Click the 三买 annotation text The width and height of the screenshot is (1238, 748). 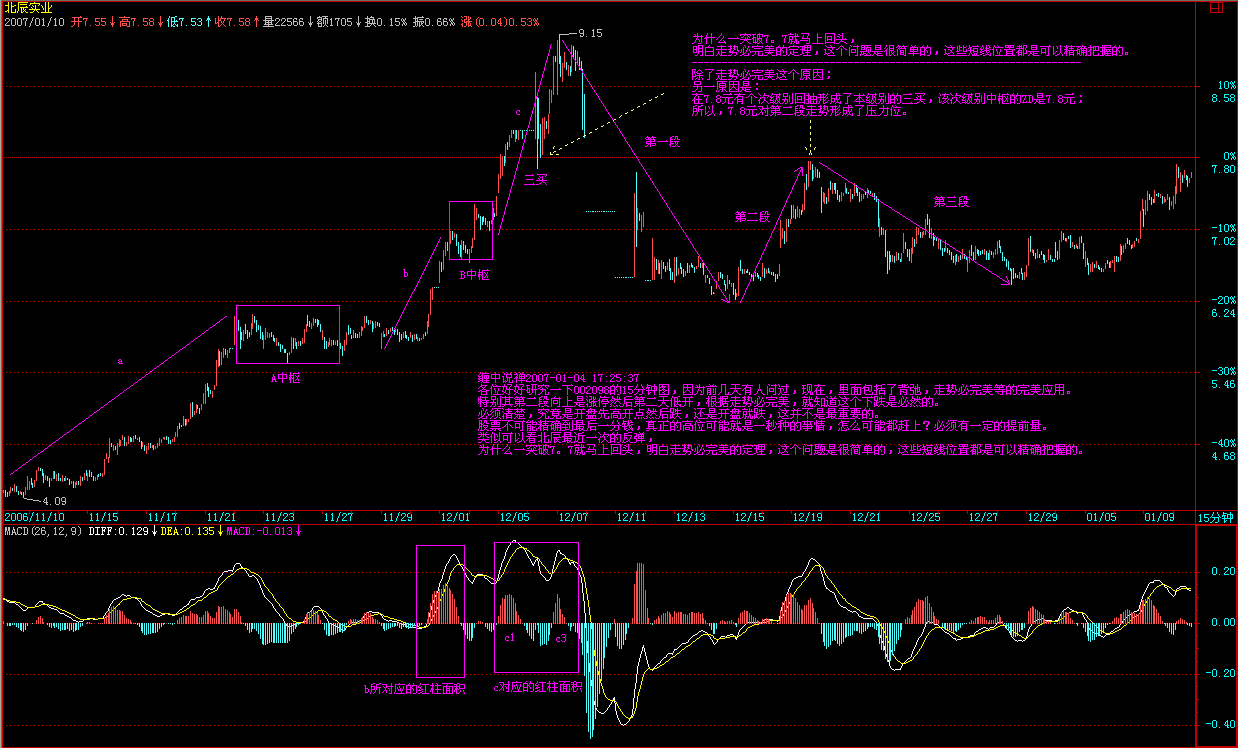click(536, 179)
